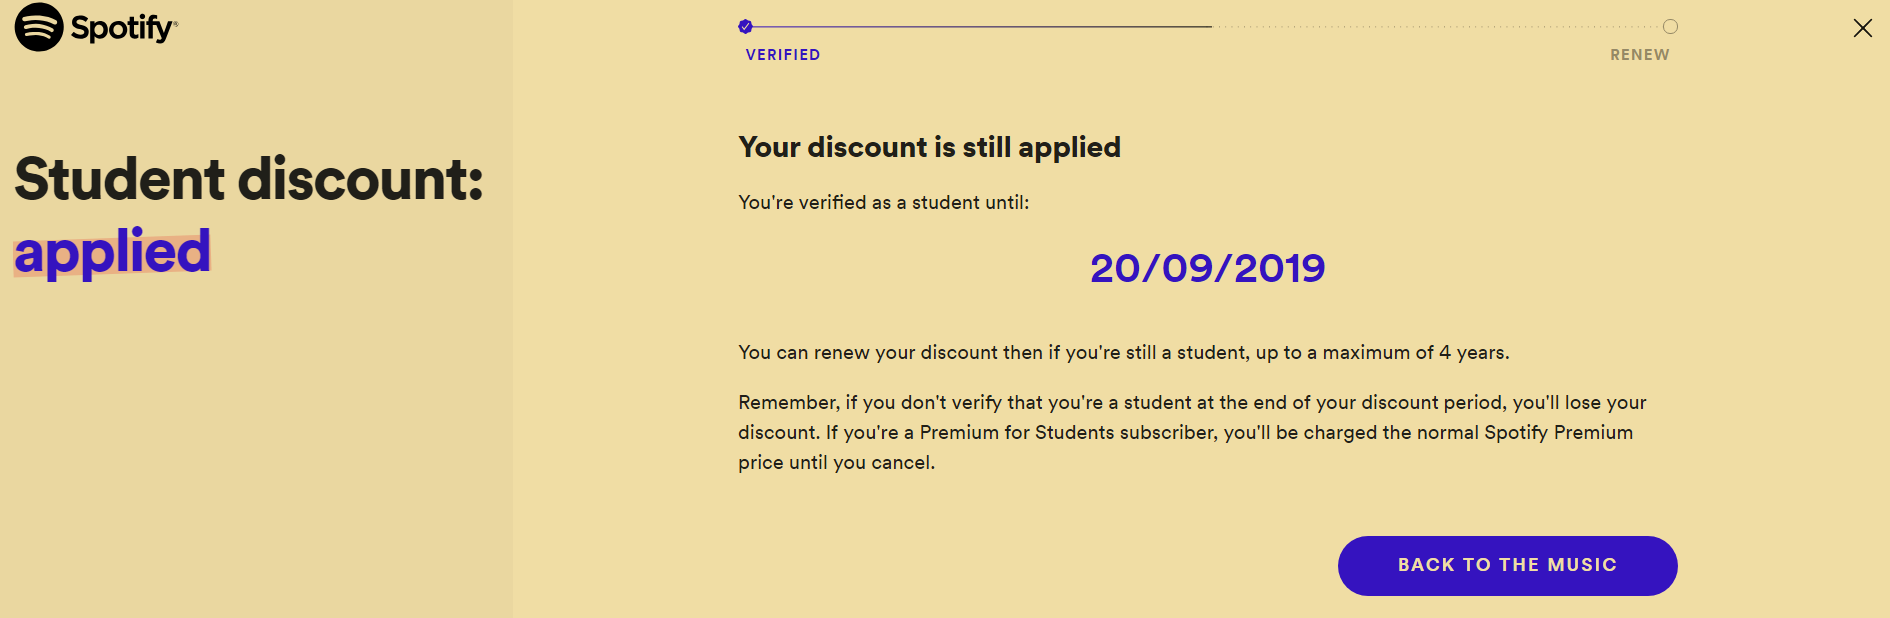The image size is (1890, 618).
Task: Click the expiry date 20/09/2019
Action: [1207, 268]
